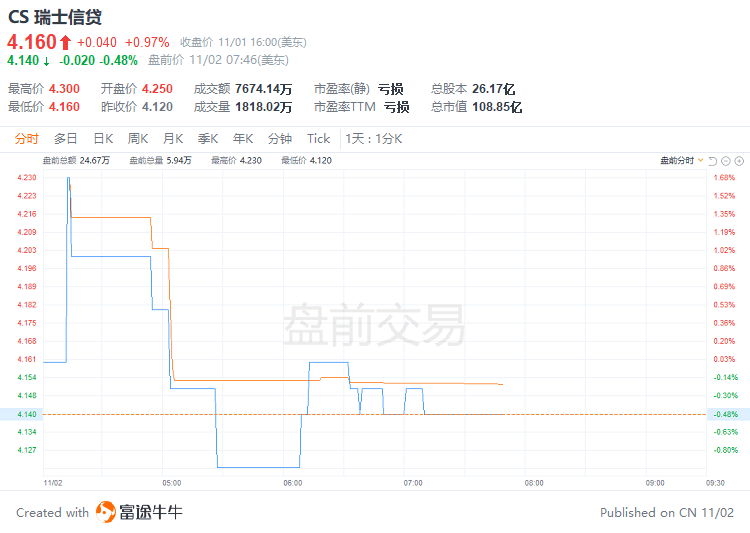This screenshot has height=533, width=750.
Task: Click 昨收价 value 4.120
Action: [x=157, y=107]
